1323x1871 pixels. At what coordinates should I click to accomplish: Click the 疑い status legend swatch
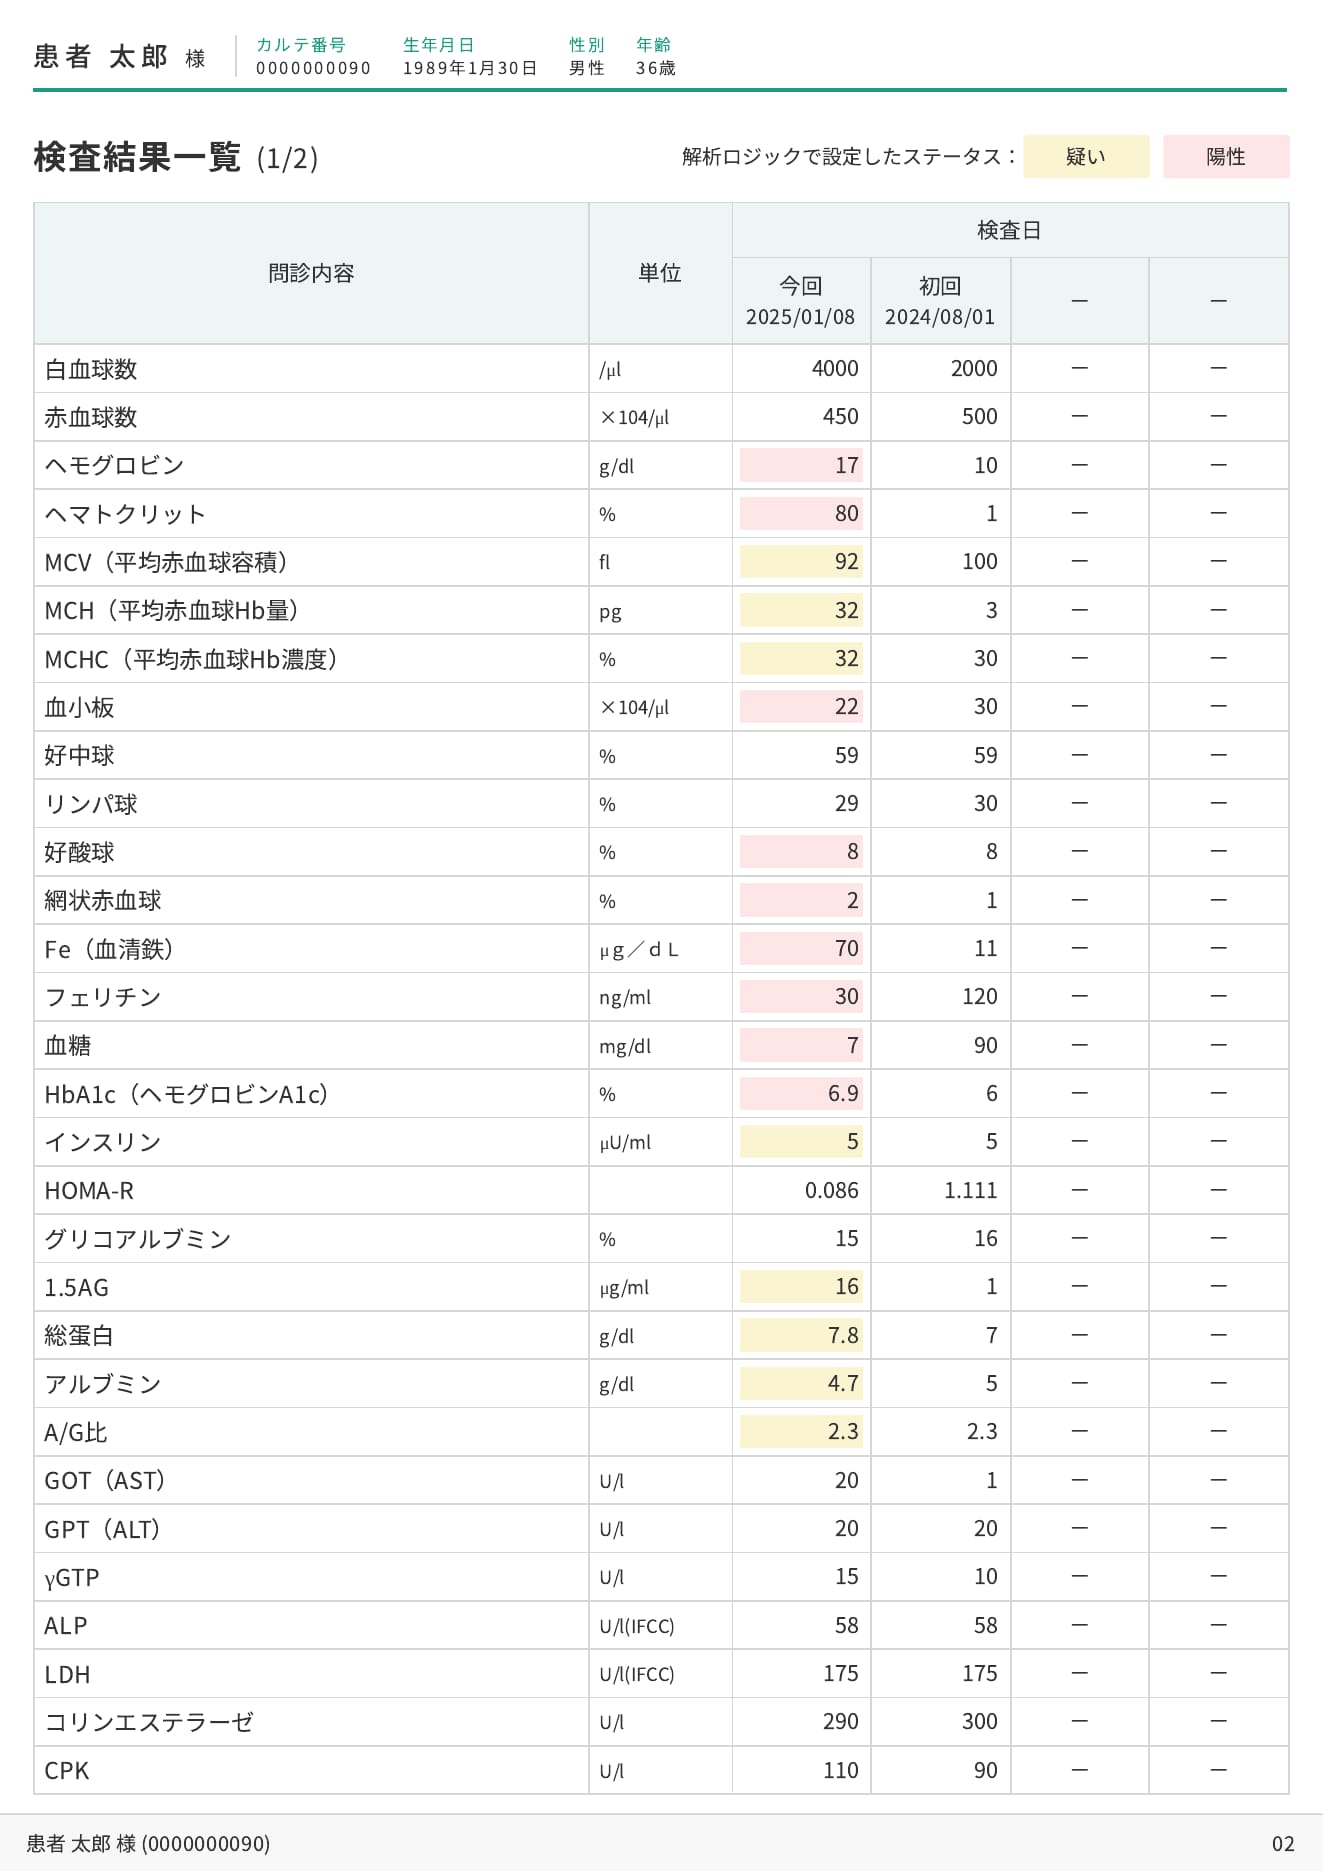[1086, 157]
